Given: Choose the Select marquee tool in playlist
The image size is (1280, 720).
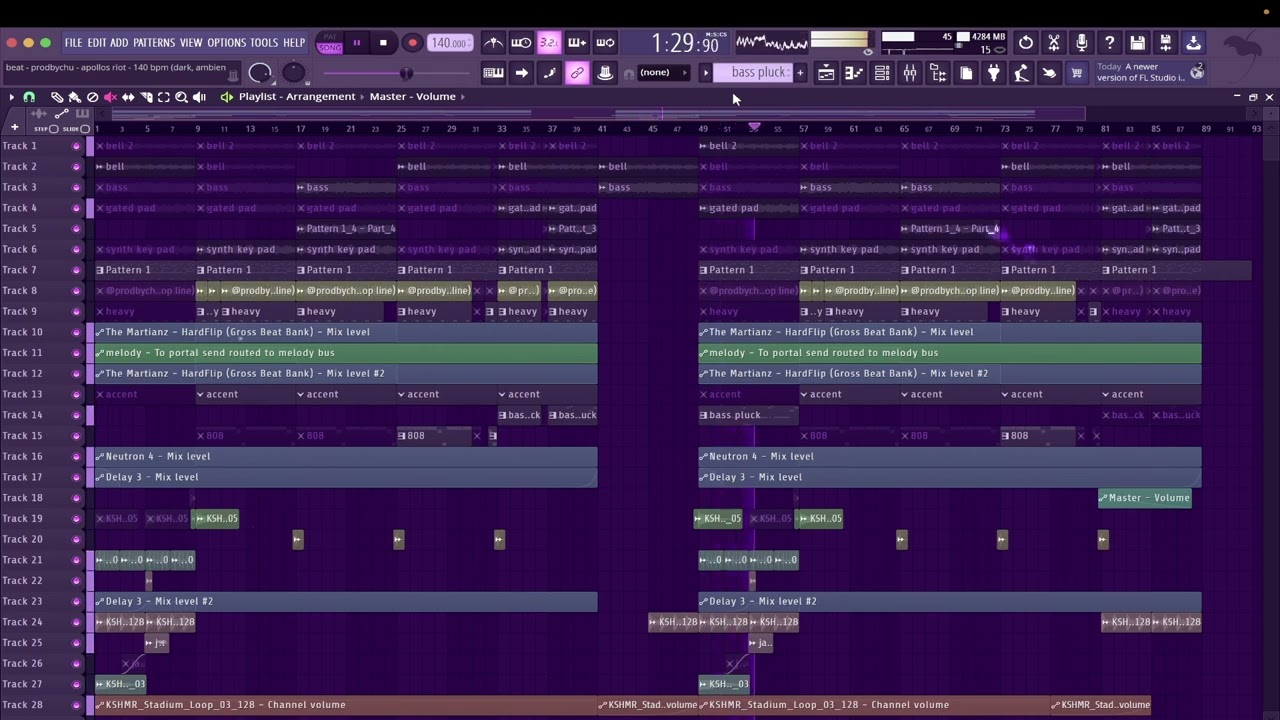Looking at the screenshot, I should [164, 97].
